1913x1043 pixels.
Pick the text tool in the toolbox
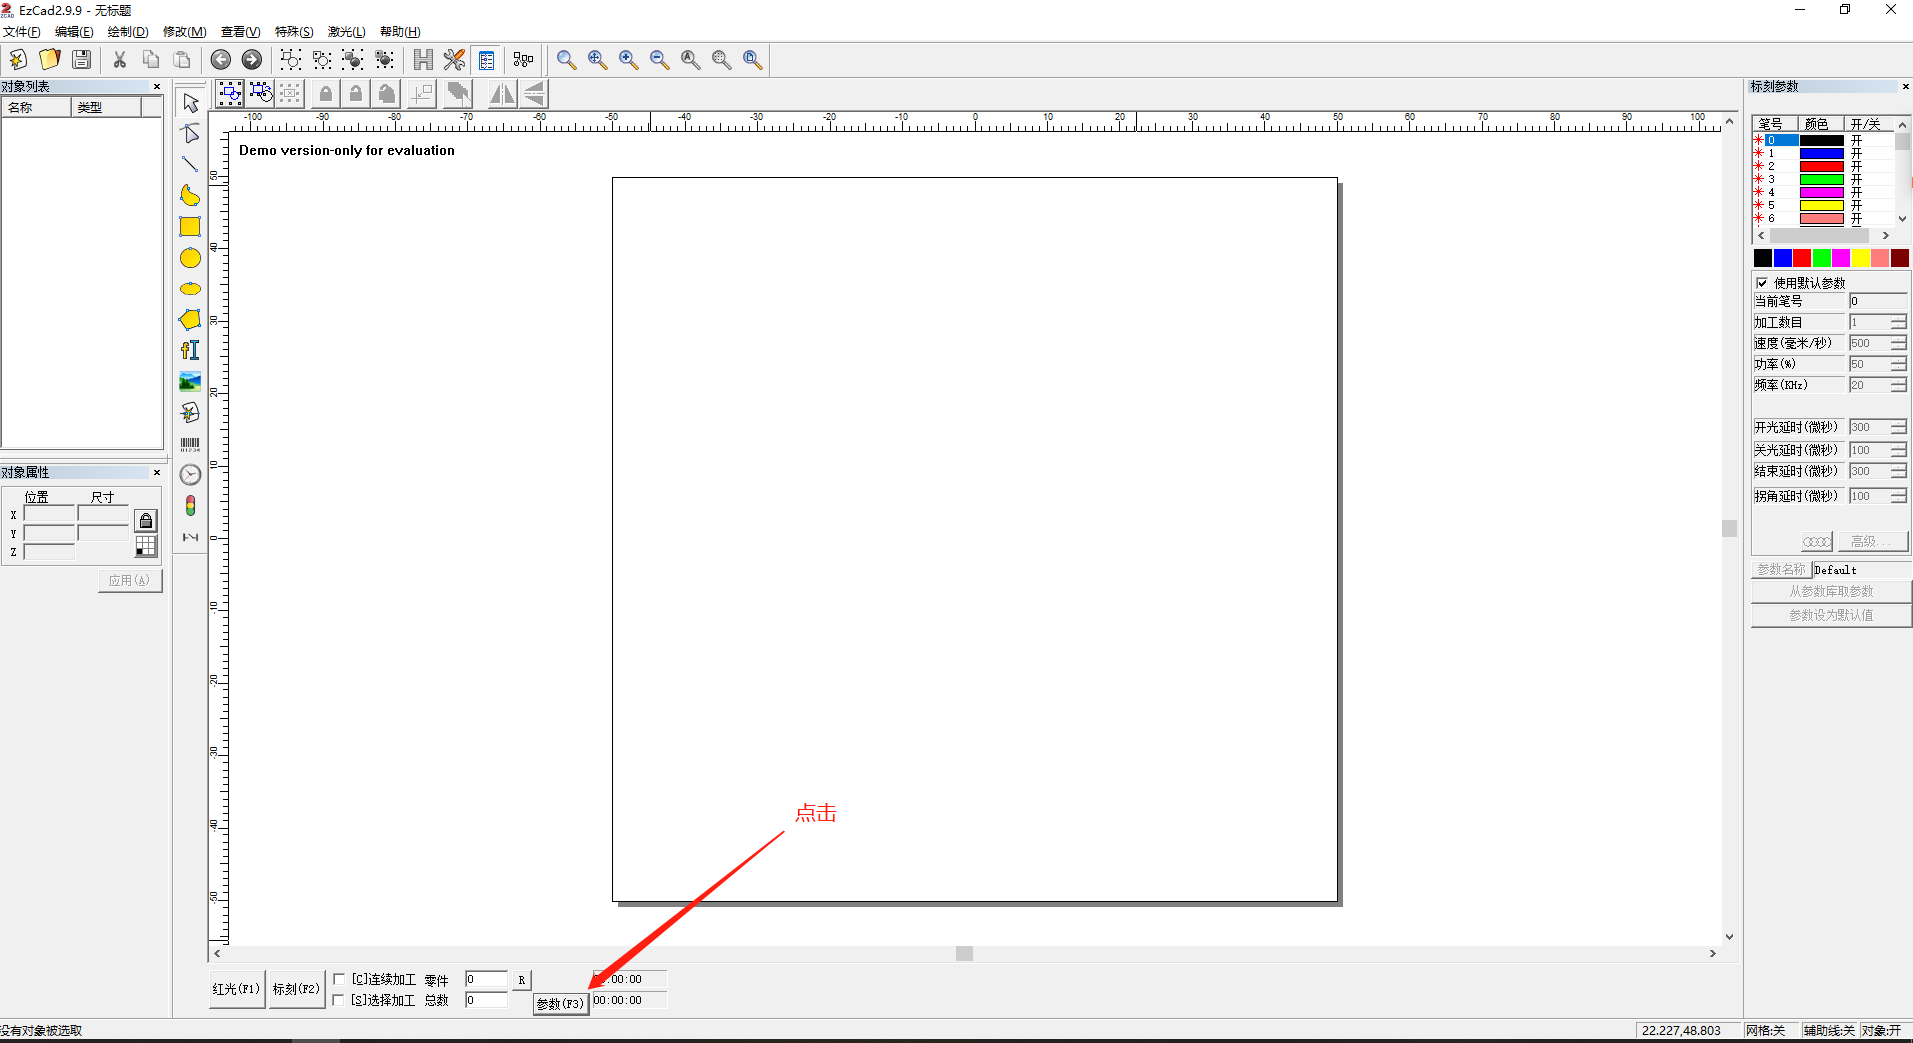click(x=190, y=350)
